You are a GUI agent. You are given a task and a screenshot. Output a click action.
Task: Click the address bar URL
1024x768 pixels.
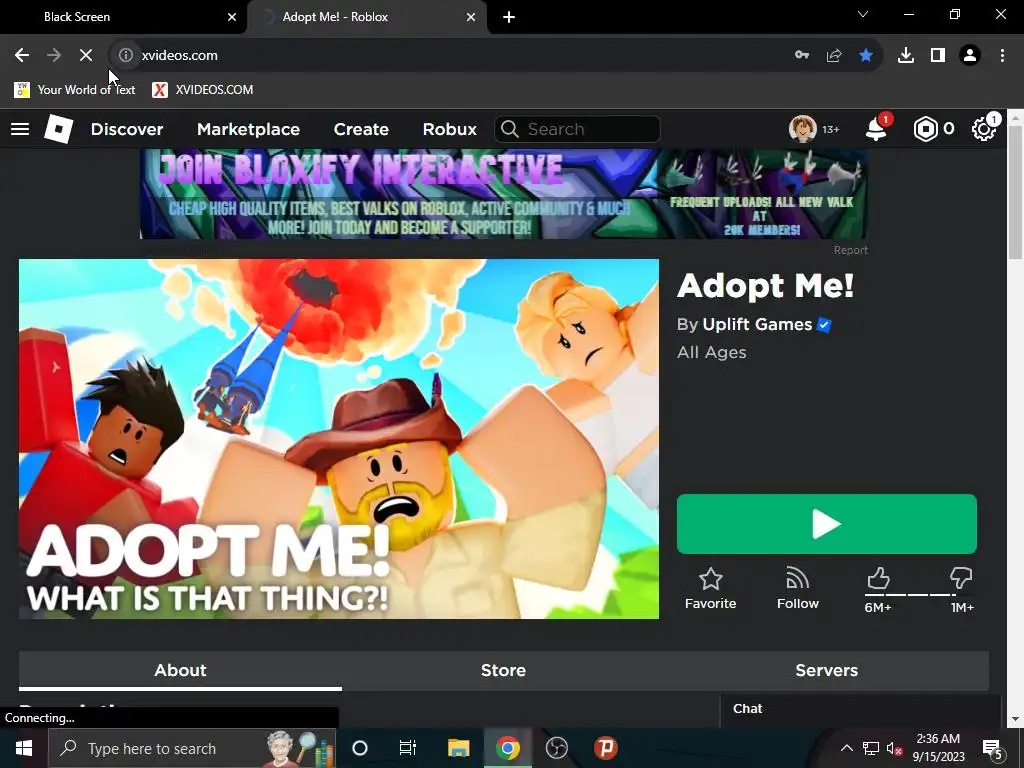point(180,56)
